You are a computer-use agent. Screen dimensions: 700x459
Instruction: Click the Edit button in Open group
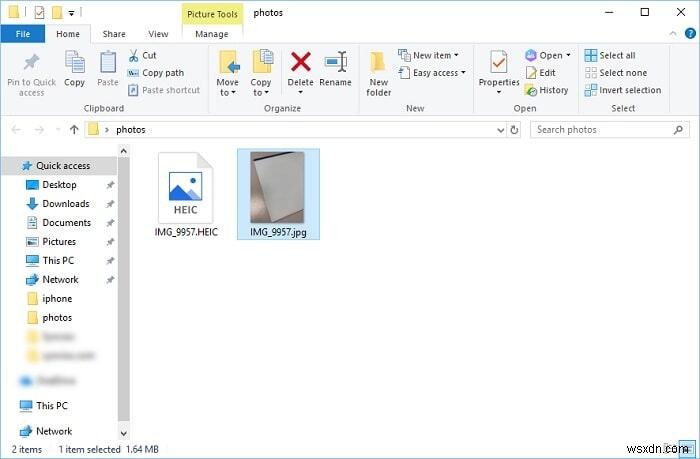541,73
